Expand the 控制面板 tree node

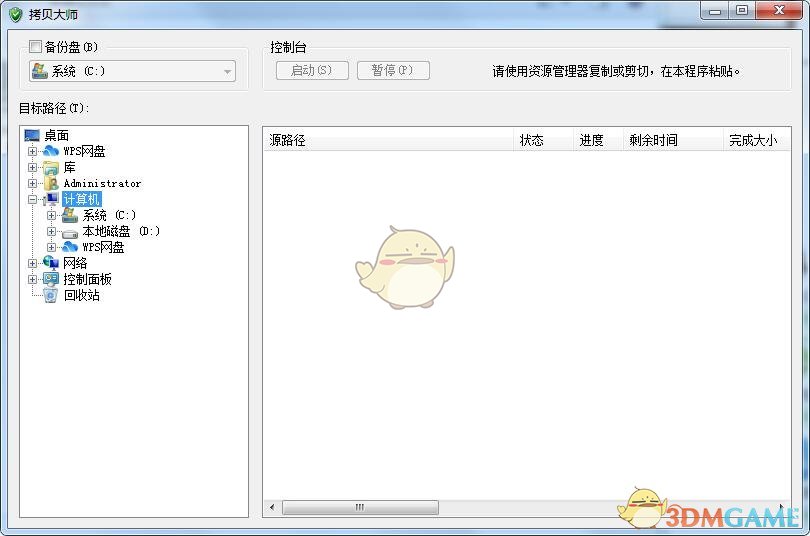(33, 279)
